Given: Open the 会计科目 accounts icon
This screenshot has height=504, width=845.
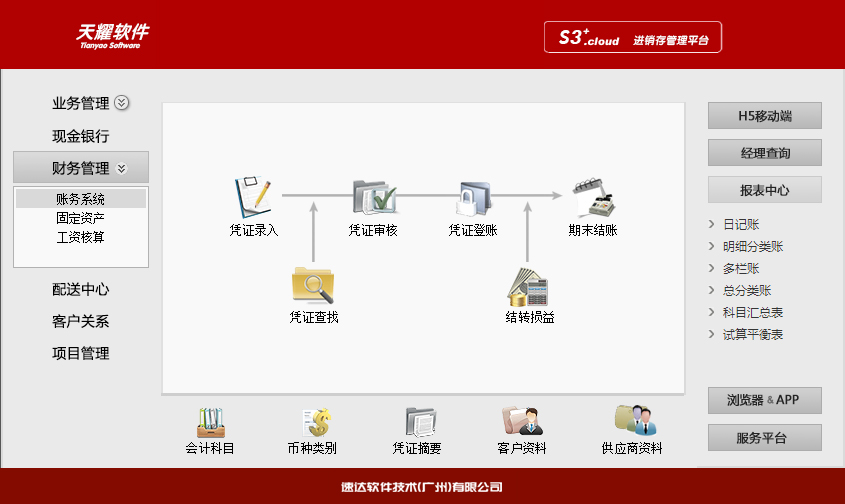Looking at the screenshot, I should pyautogui.click(x=210, y=423).
